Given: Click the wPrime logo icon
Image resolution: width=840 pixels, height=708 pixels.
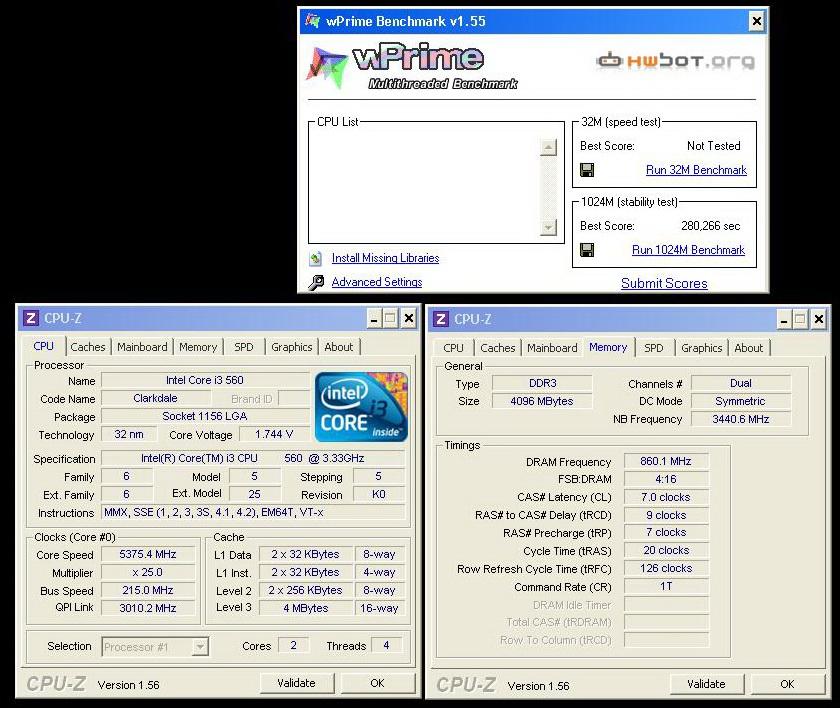Looking at the screenshot, I should 327,66.
